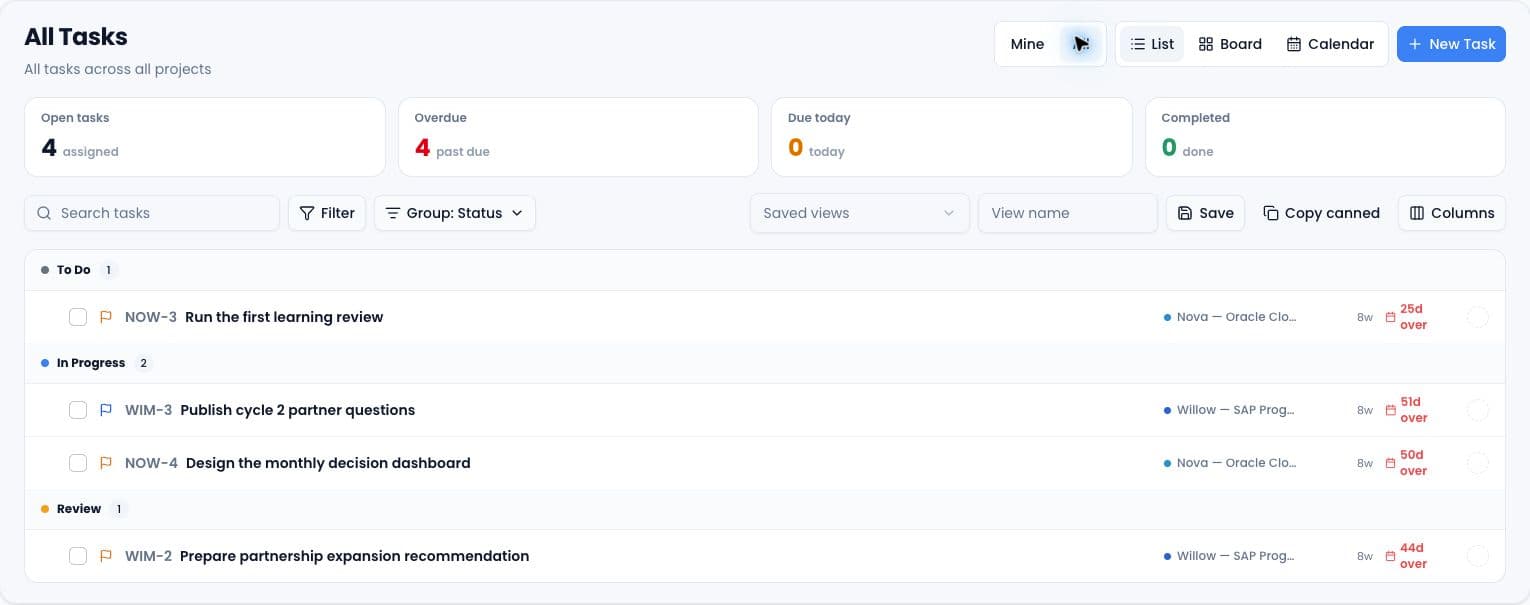This screenshot has width=1530, height=605.
Task: Click the project dot beside Willow on WIM-3
Action: coord(1168,410)
